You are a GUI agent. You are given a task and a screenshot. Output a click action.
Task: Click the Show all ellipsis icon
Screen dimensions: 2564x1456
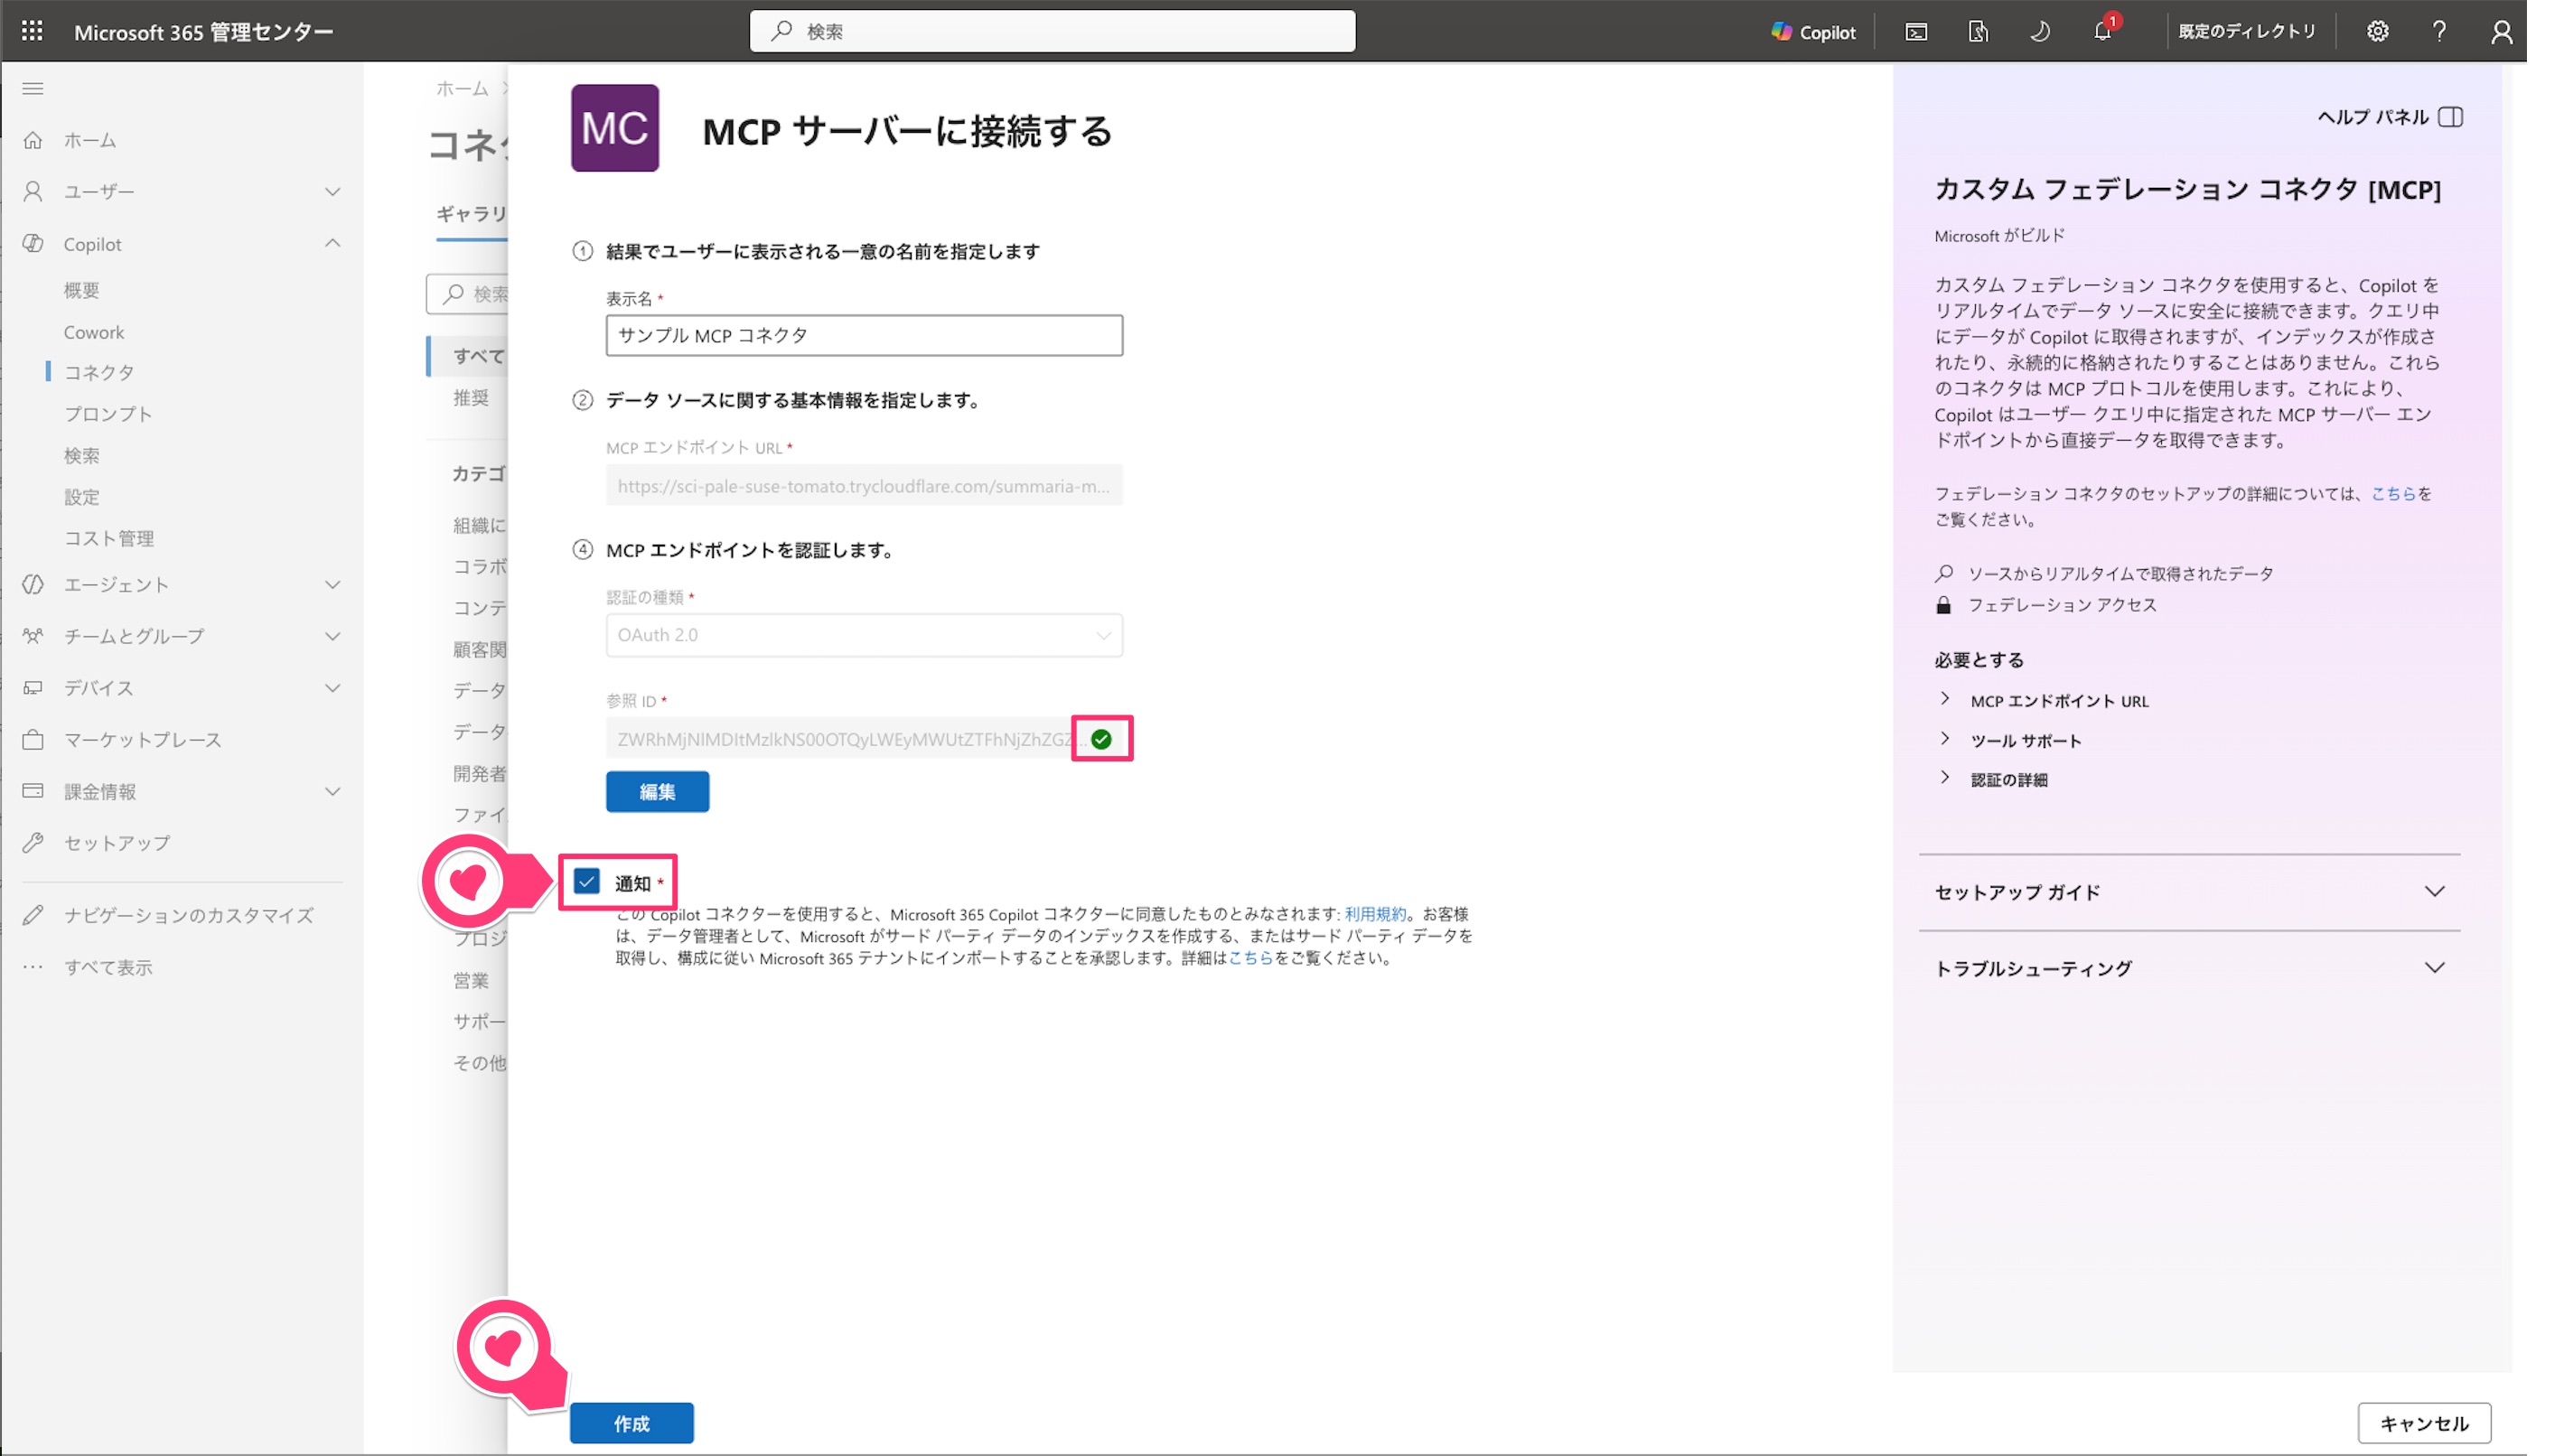pyautogui.click(x=33, y=967)
